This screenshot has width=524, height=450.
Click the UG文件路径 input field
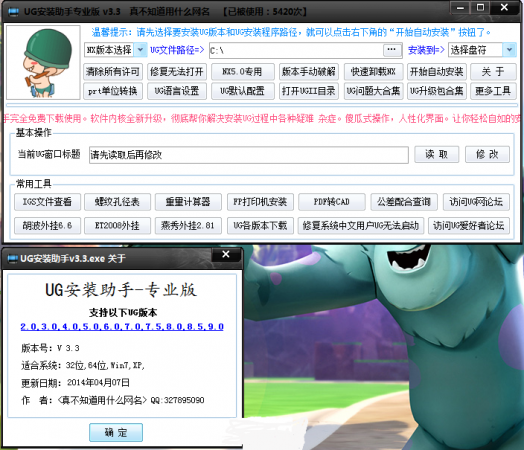coord(296,50)
